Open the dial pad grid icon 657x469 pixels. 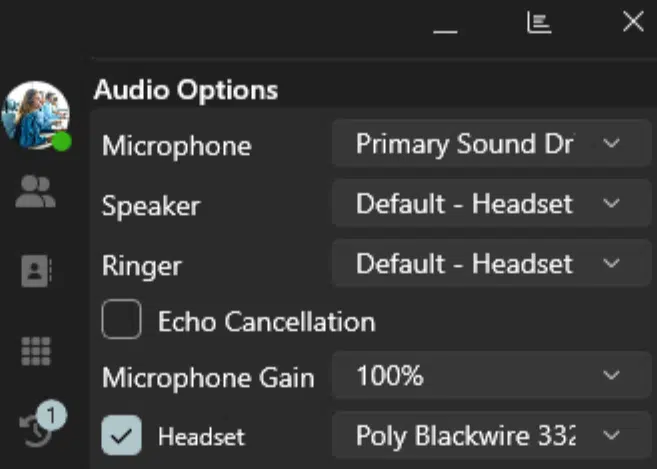(x=36, y=351)
